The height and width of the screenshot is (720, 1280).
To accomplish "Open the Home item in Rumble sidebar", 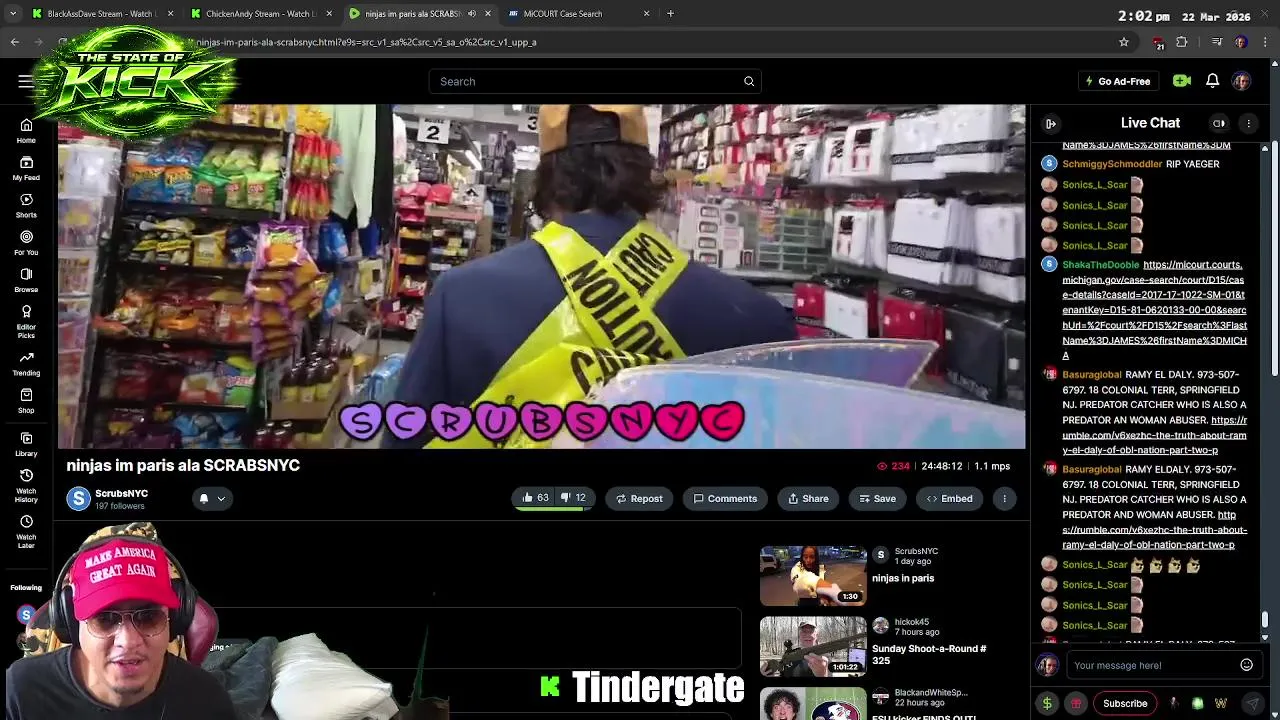I will point(26,130).
